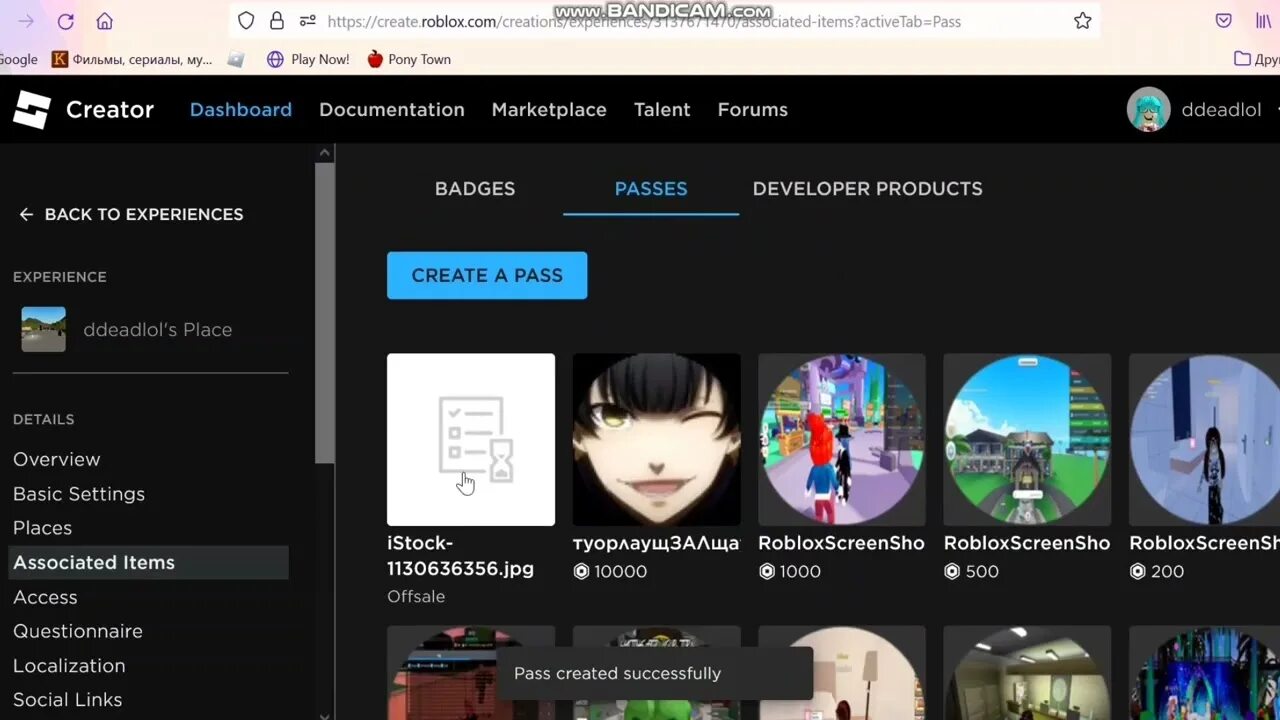Viewport: 1280px width, 720px height.
Task: Click the back arrow beside Back to Experiences
Action: coord(26,214)
